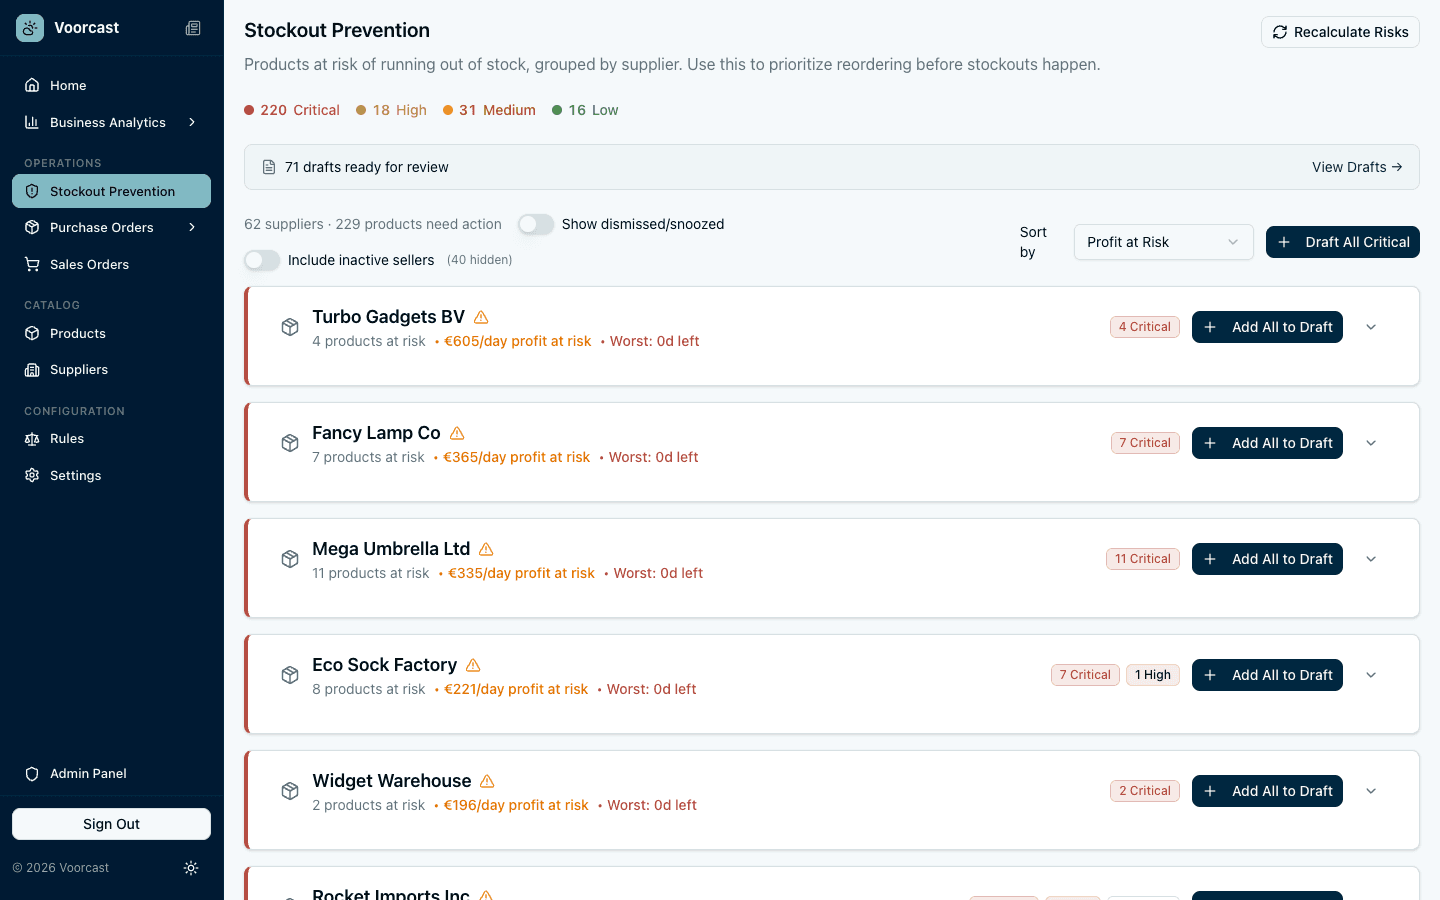Enable Show dismissed/snoozed
The image size is (1440, 900).
click(x=536, y=224)
